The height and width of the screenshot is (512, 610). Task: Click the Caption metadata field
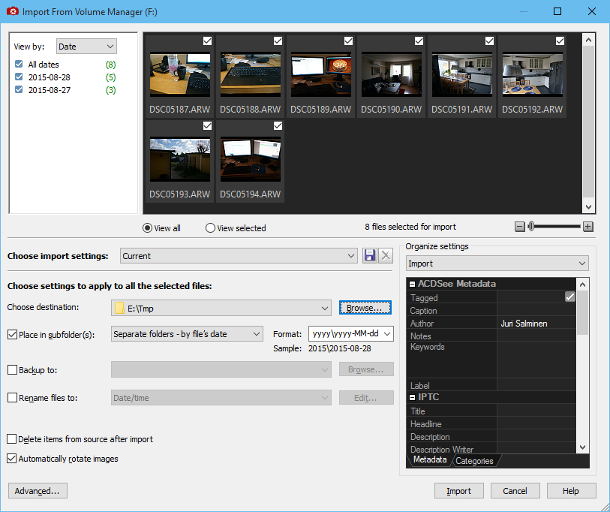pos(536,310)
